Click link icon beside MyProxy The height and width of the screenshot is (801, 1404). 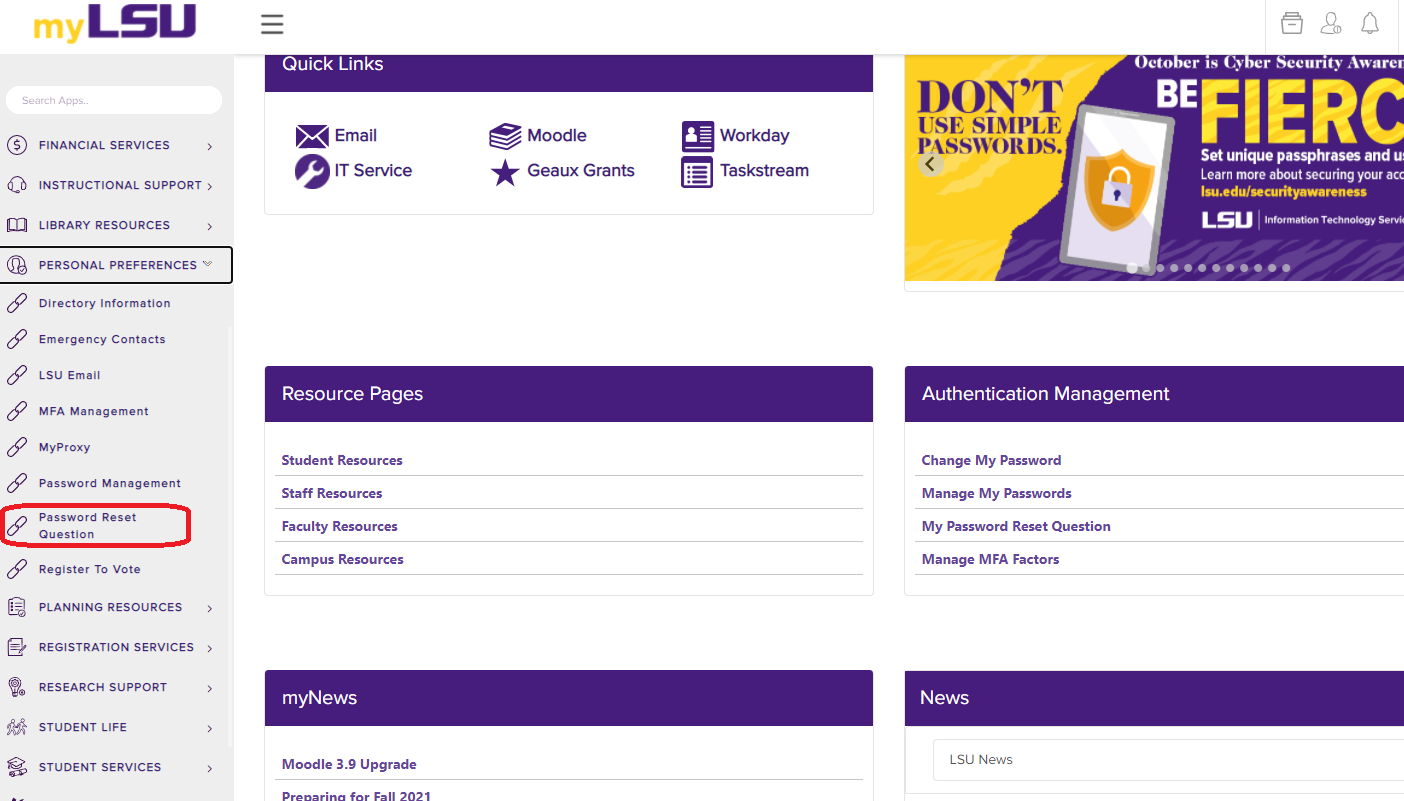pos(17,447)
